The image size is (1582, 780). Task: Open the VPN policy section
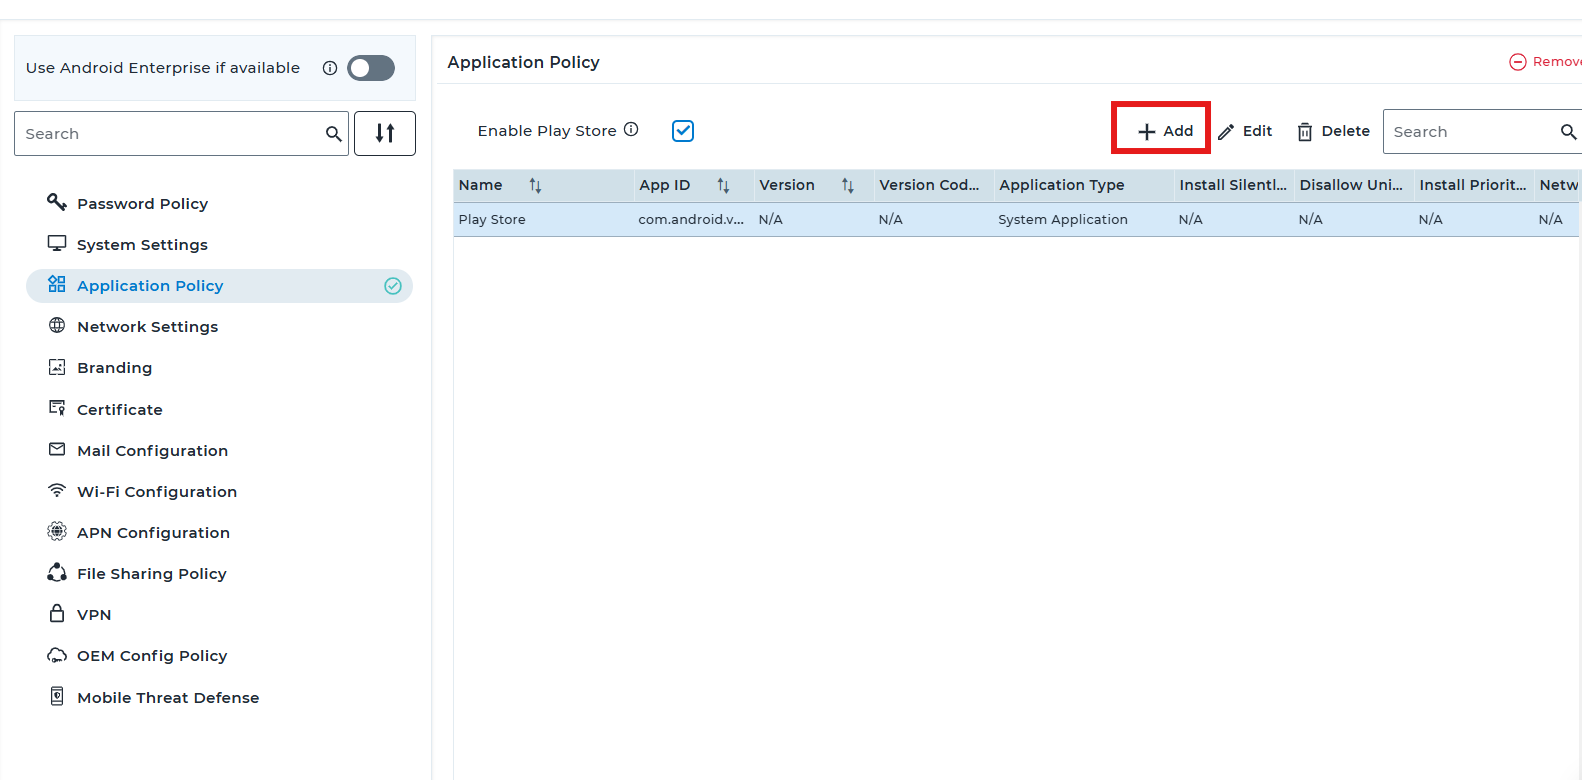94,615
